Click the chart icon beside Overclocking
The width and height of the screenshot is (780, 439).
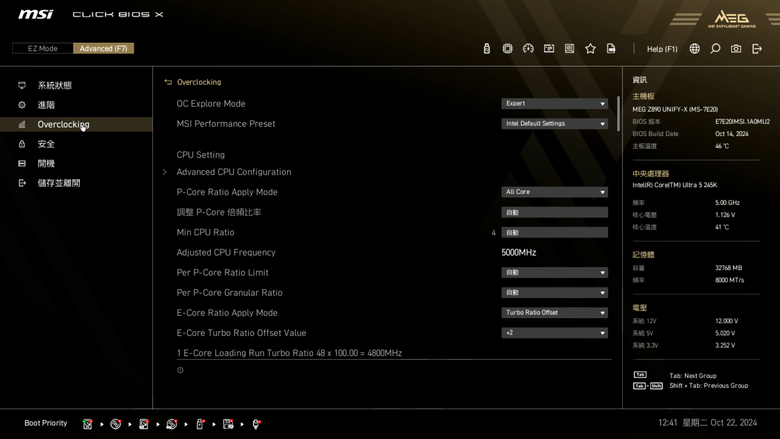(x=22, y=124)
